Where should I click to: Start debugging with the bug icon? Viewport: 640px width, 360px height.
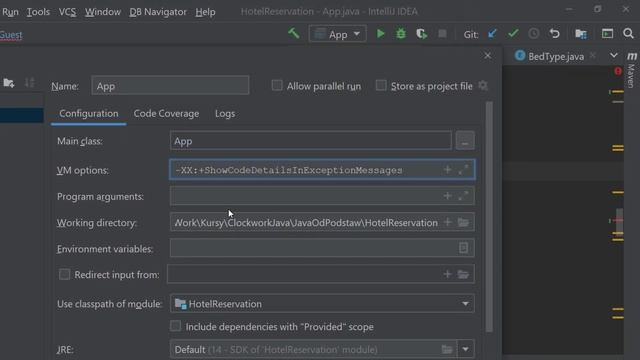401,33
